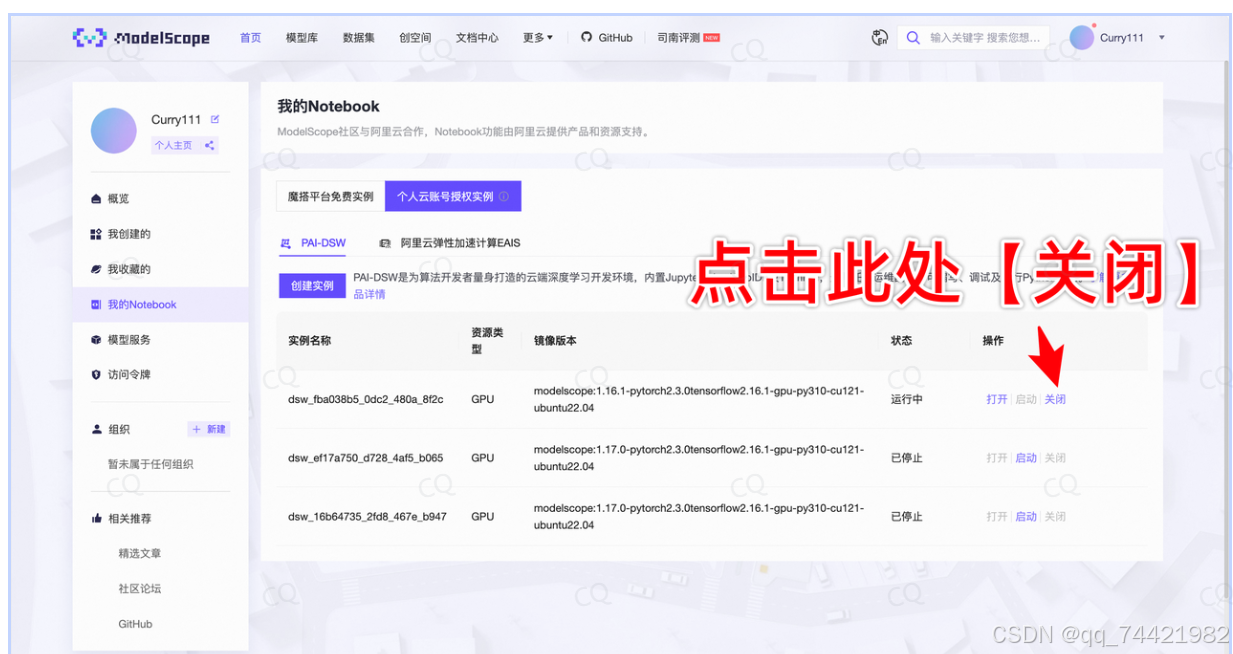Focus the keyword search input field
Screen dimensions: 1233x654
pyautogui.click(x=985, y=38)
